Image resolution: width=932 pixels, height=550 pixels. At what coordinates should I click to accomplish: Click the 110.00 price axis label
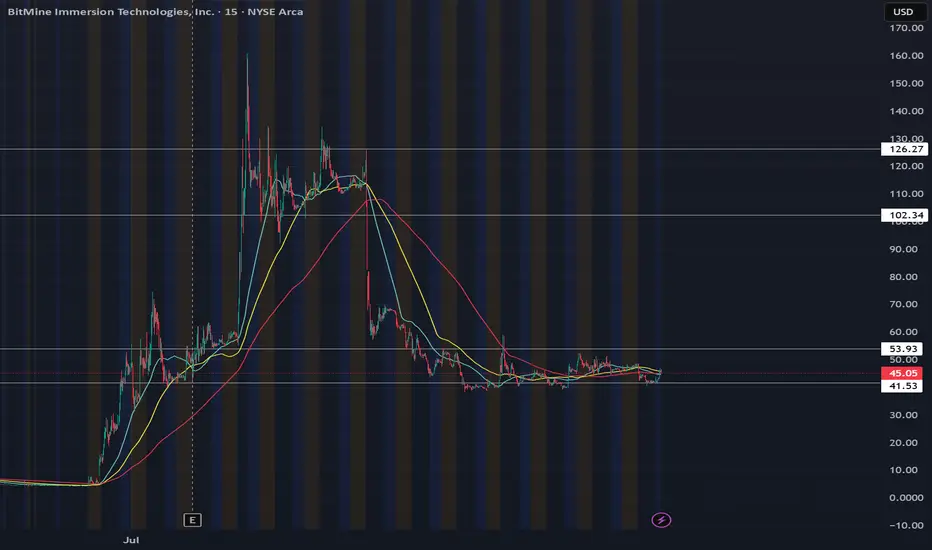pos(906,194)
